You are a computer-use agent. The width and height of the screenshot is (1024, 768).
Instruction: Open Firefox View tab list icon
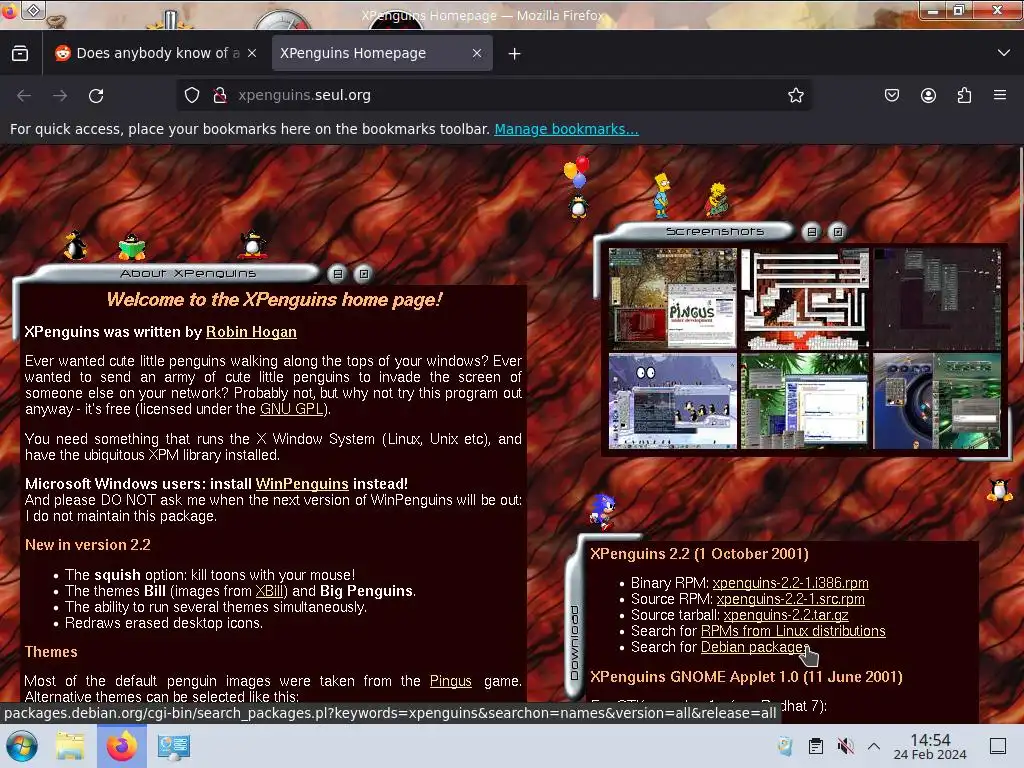pos(20,53)
